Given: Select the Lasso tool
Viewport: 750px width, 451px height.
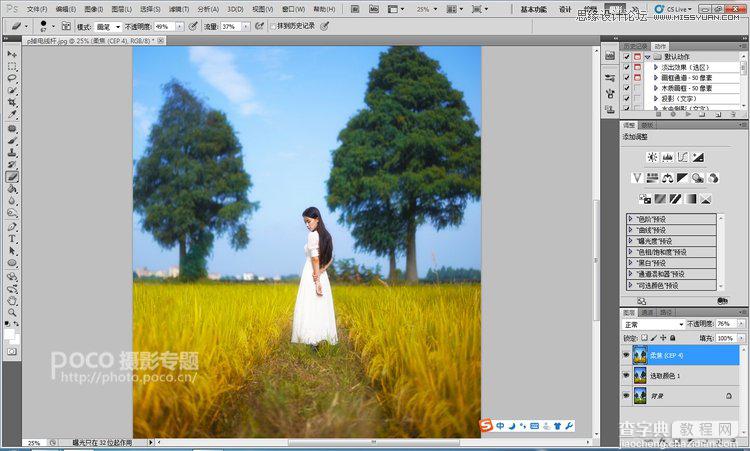Looking at the screenshot, I should [12, 78].
